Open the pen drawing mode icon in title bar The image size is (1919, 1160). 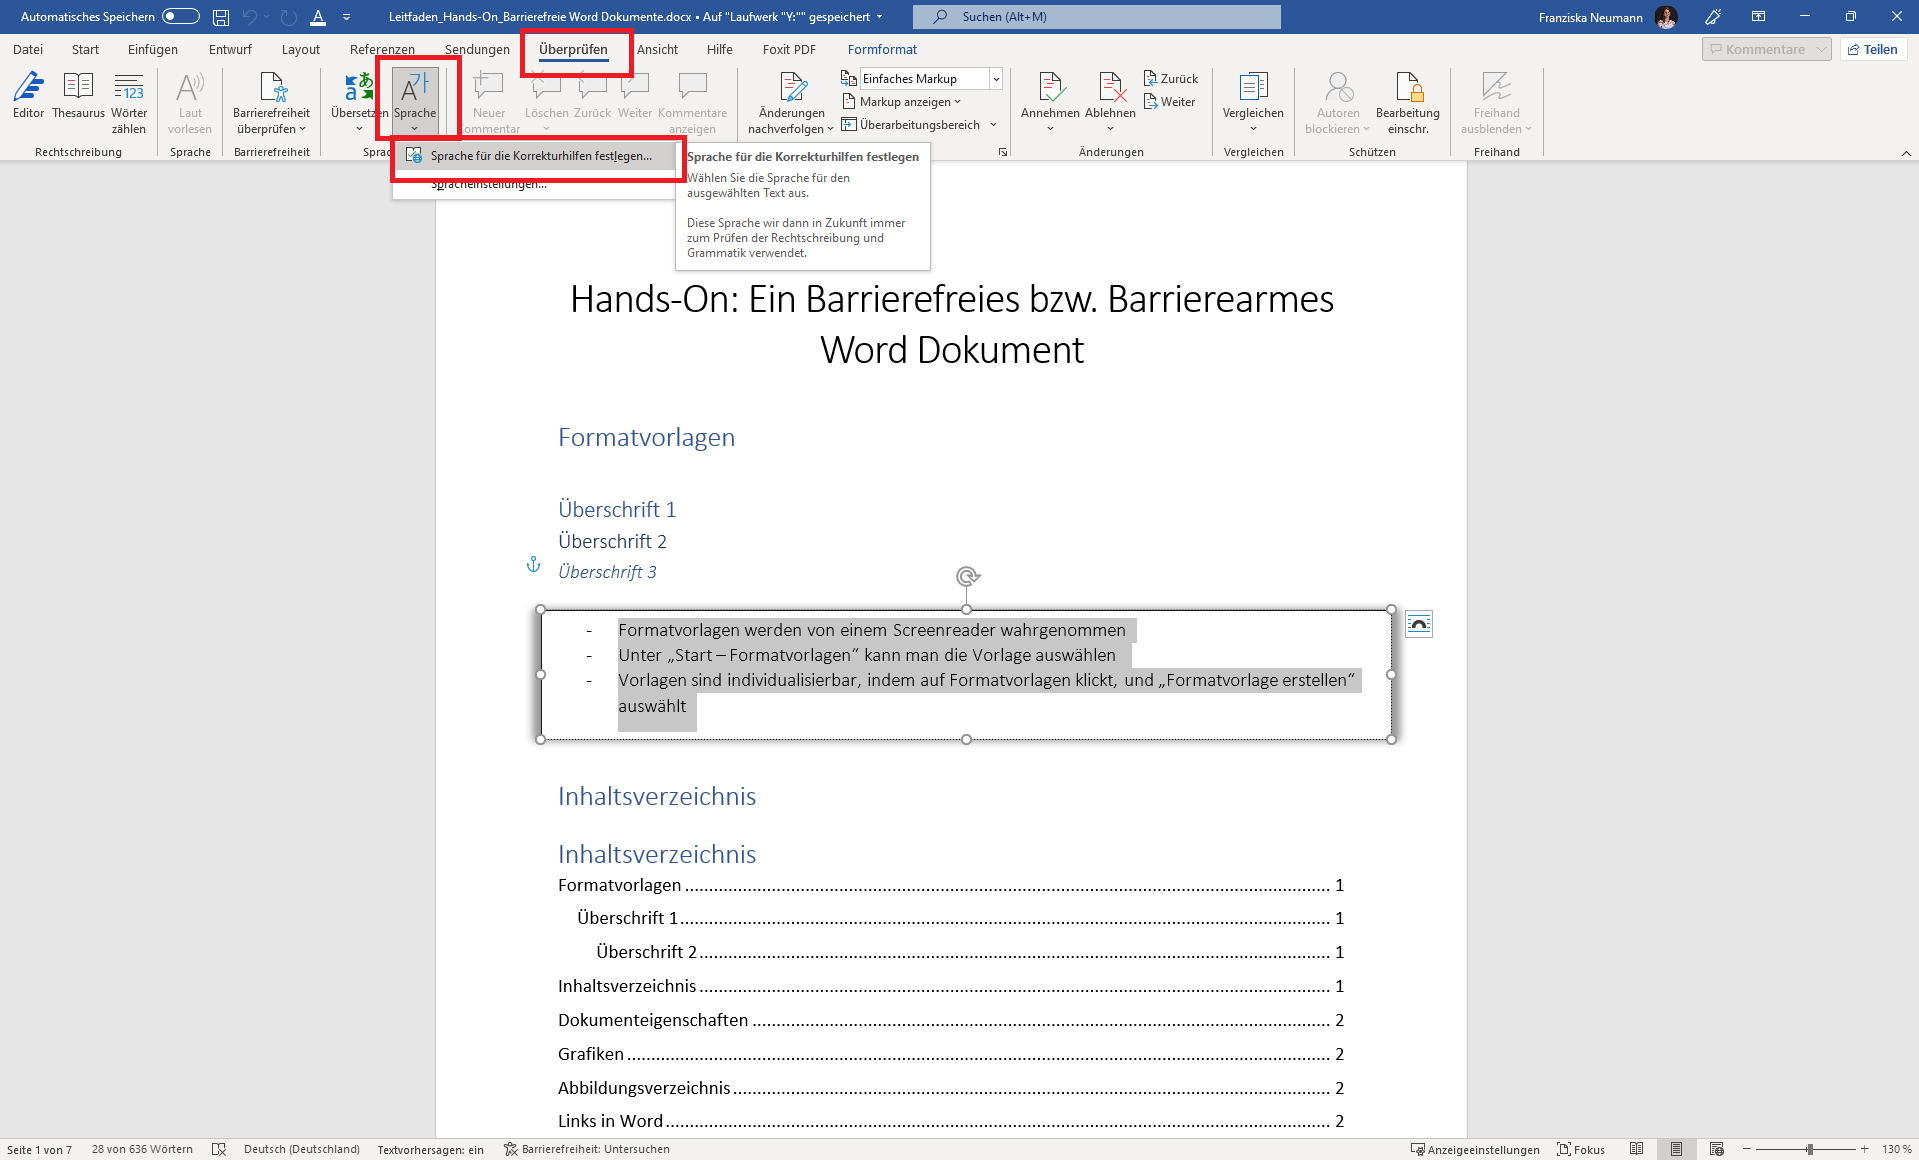click(1713, 17)
